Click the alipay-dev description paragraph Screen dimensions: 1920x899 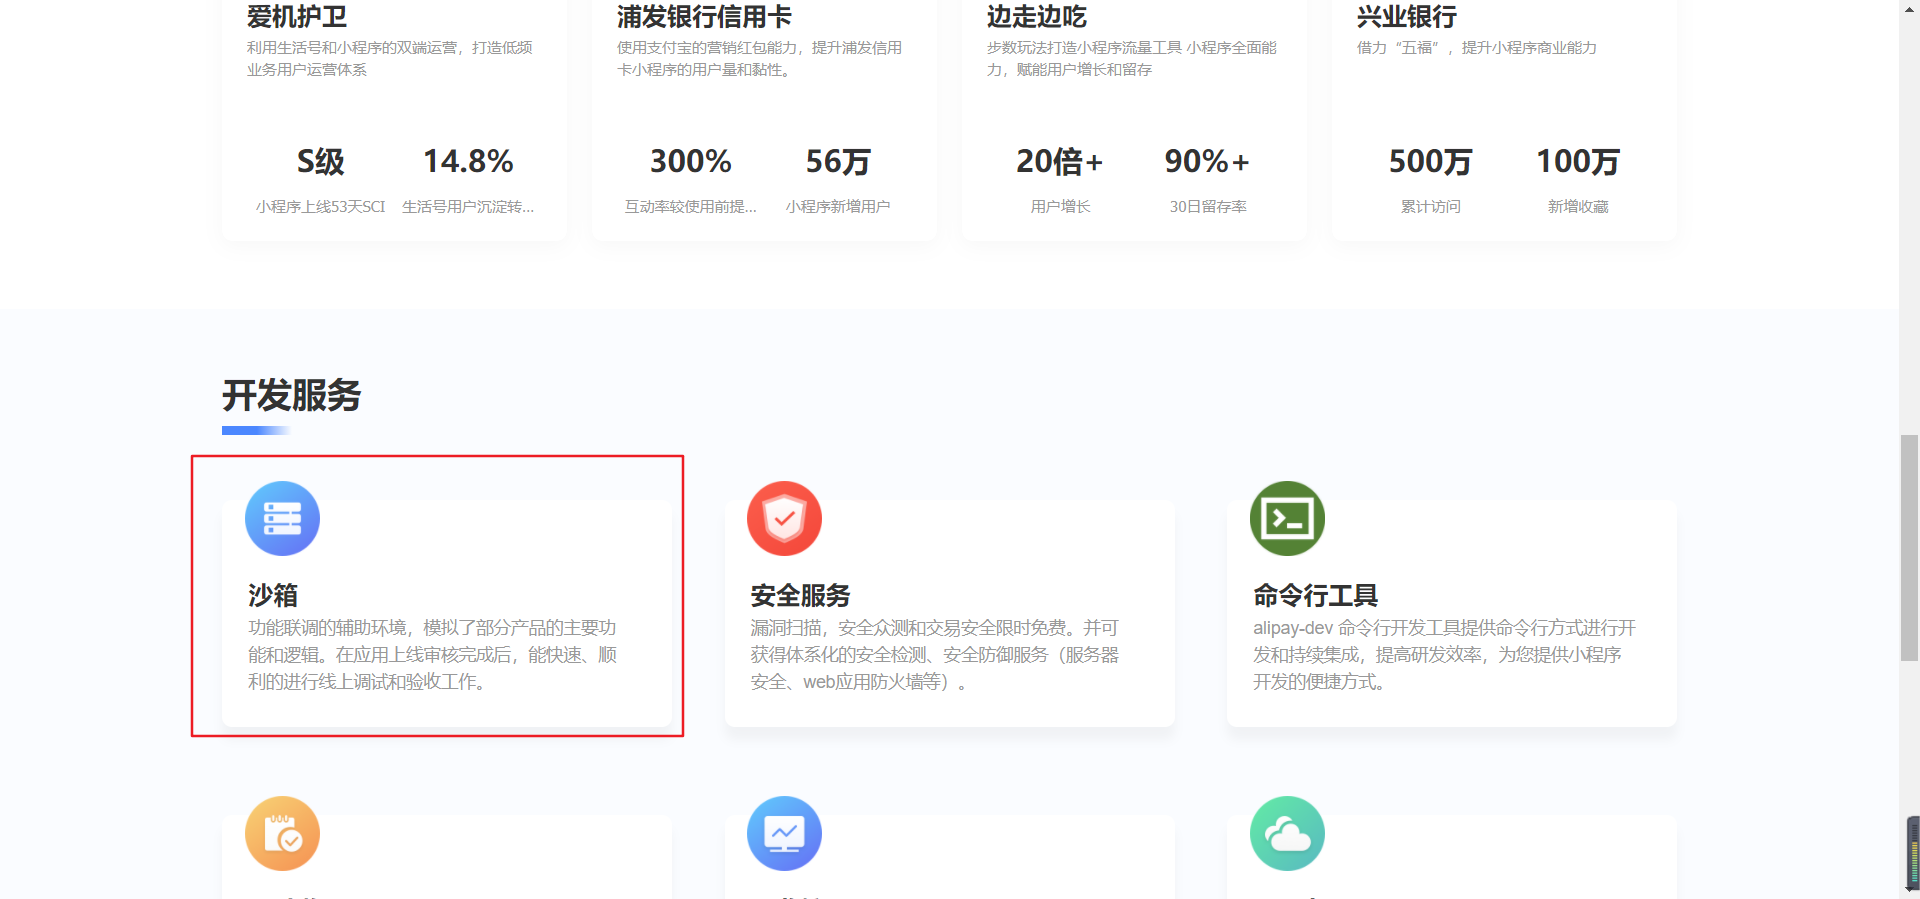[1444, 654]
